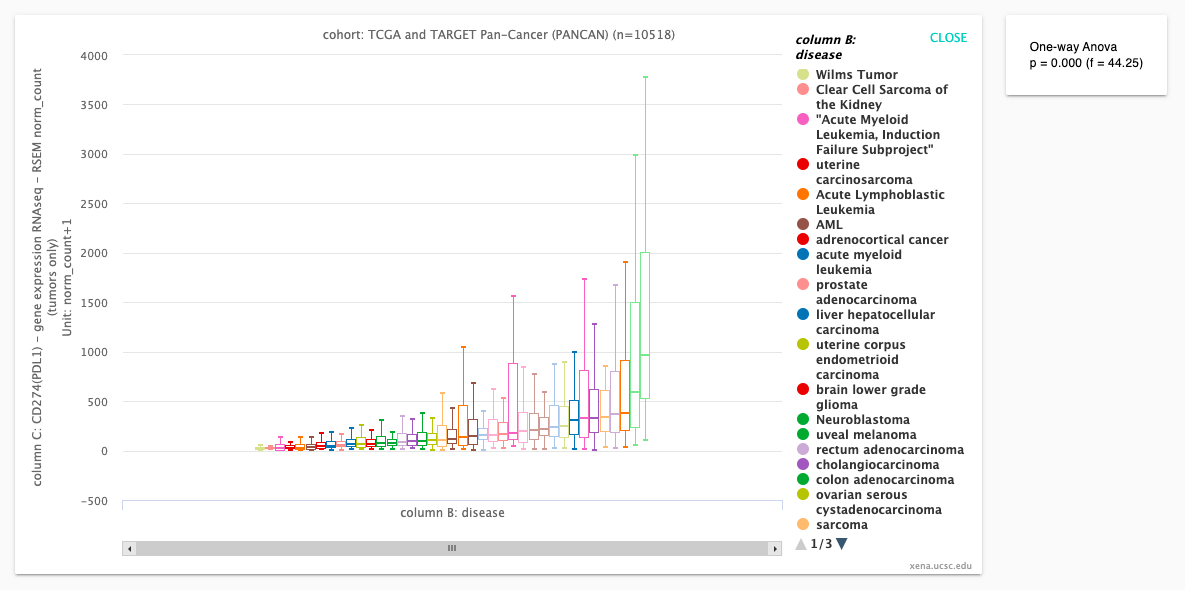
Task: Click Acute Lymphoblastic Leukemia orange swatch
Action: (803, 195)
